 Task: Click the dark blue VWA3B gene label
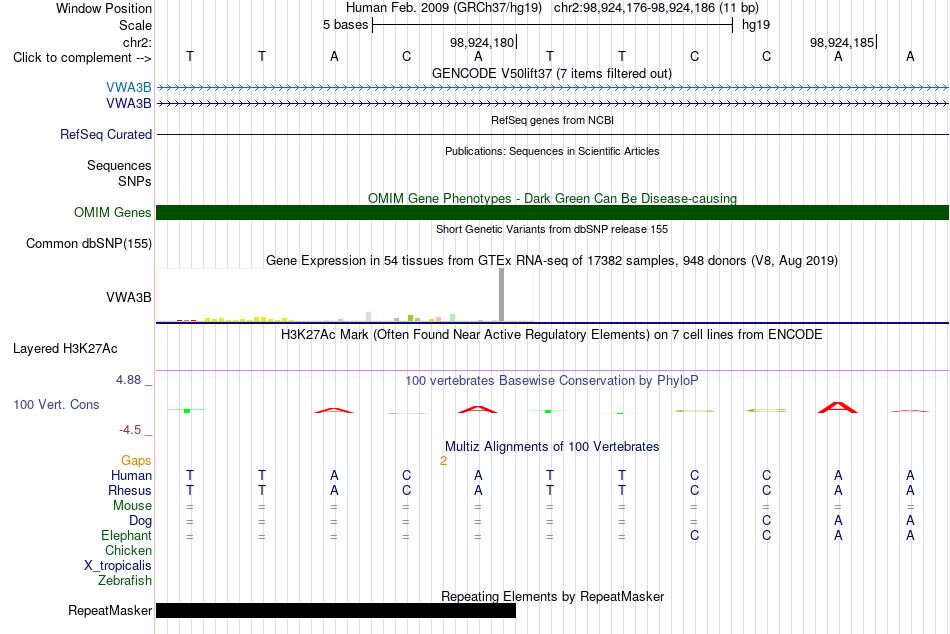click(128, 104)
